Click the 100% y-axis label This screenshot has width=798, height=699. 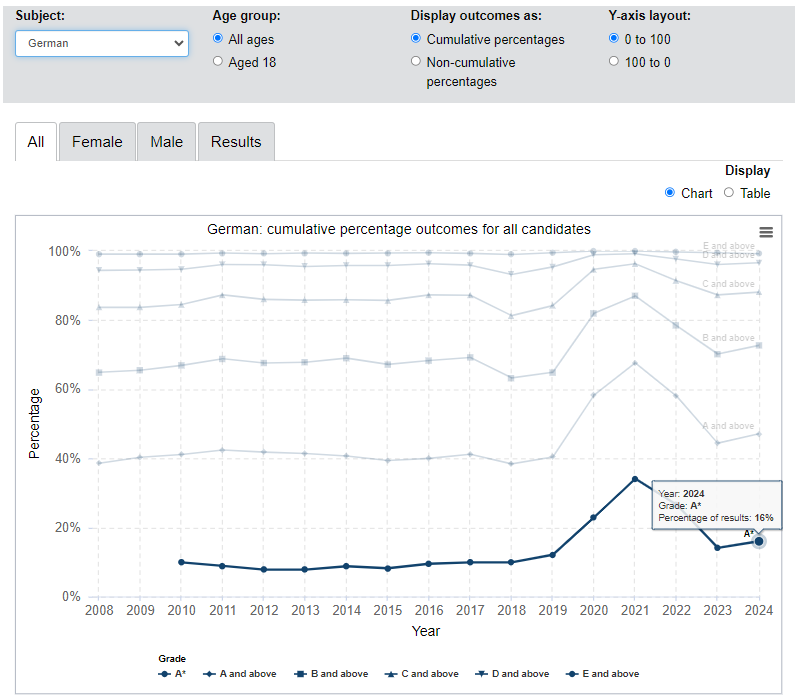[x=64, y=251]
